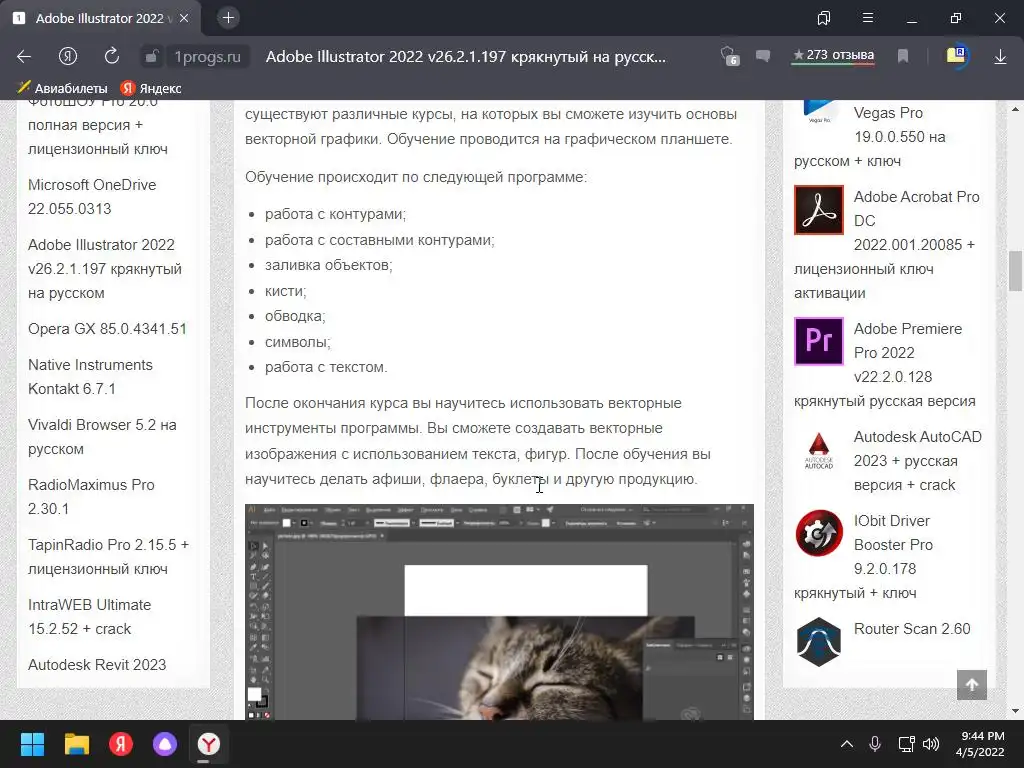Screen dimensions: 1024x768
Task: Click the list item заливка объектов
Action: click(x=328, y=265)
